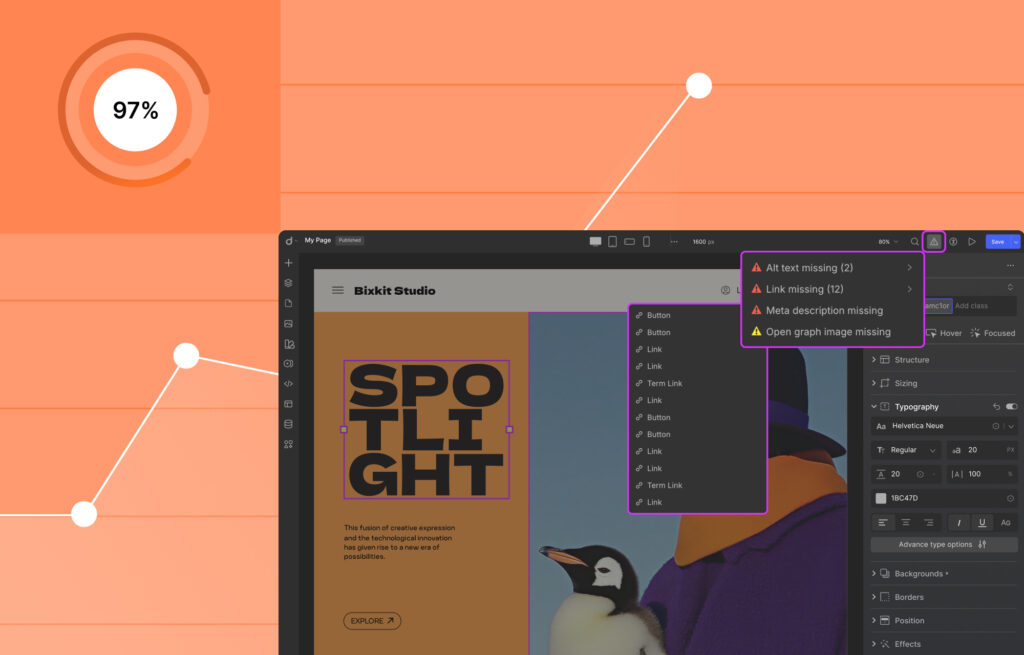Toggle italic text style

coord(958,522)
